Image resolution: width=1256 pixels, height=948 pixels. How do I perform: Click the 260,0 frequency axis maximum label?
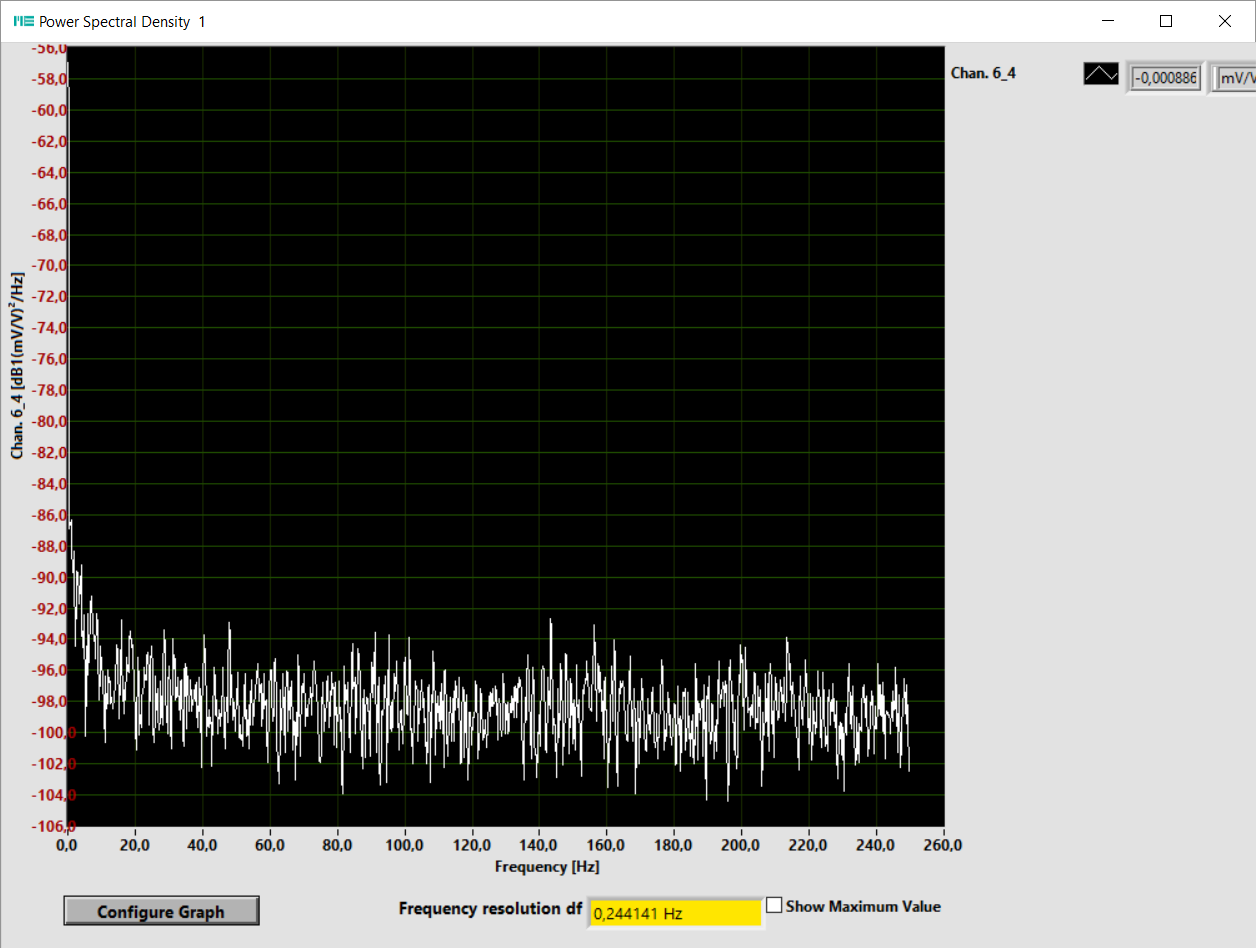(942, 845)
